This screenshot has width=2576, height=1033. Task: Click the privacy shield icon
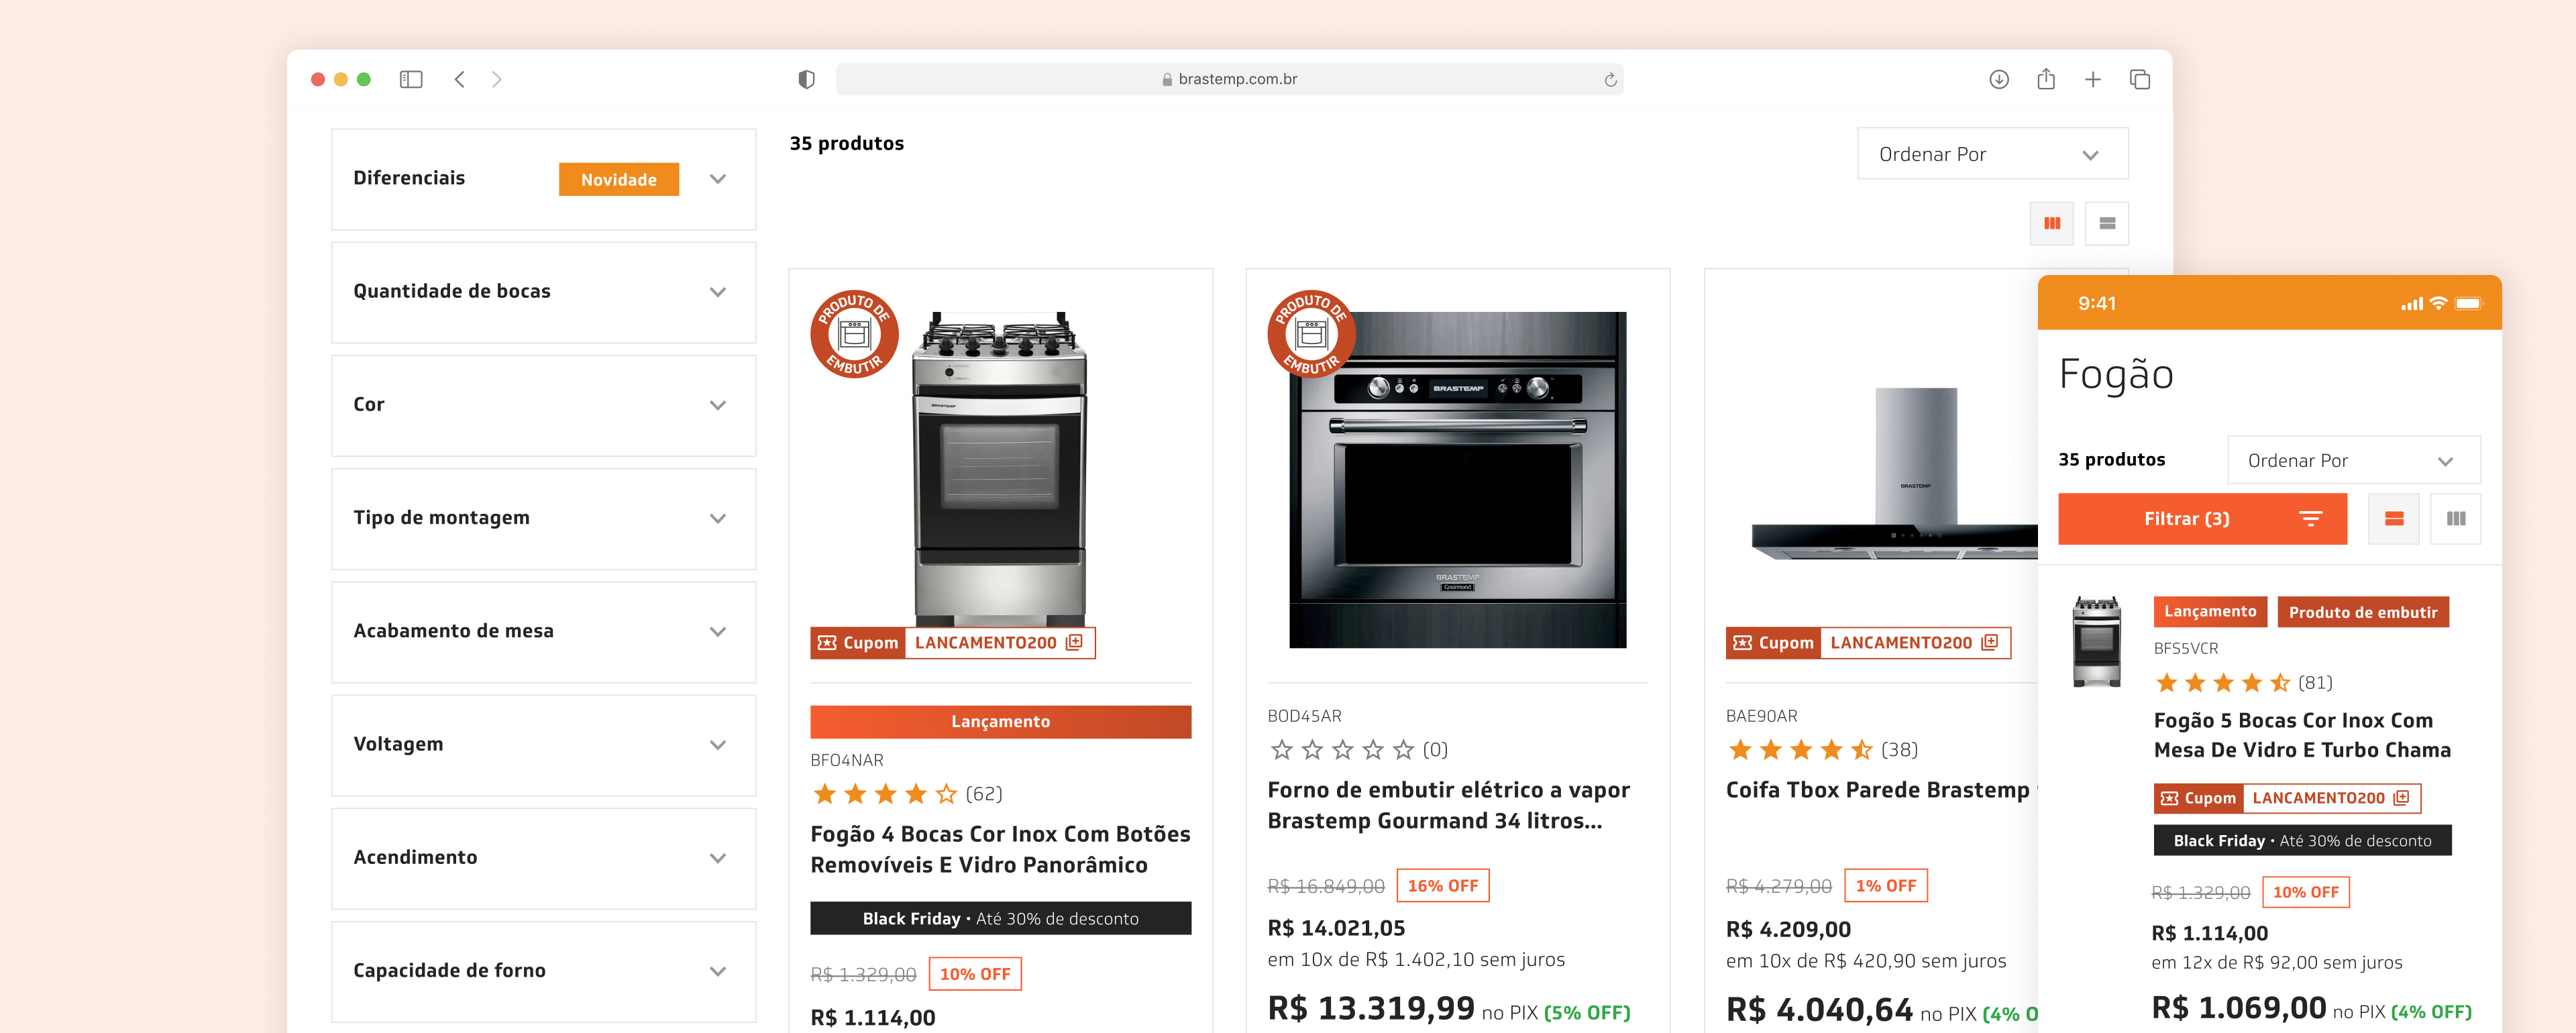click(806, 79)
